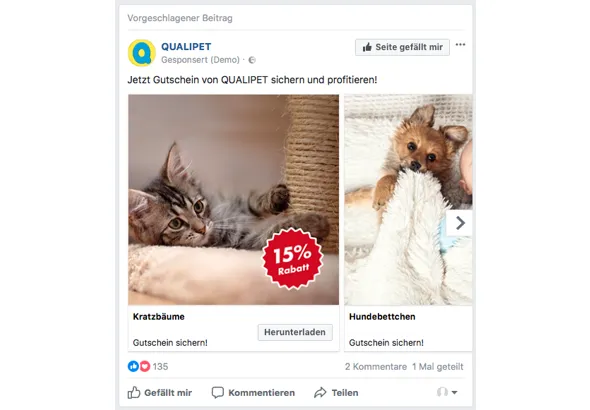
Task: Show the 135 reactions count list
Action: (x=160, y=366)
